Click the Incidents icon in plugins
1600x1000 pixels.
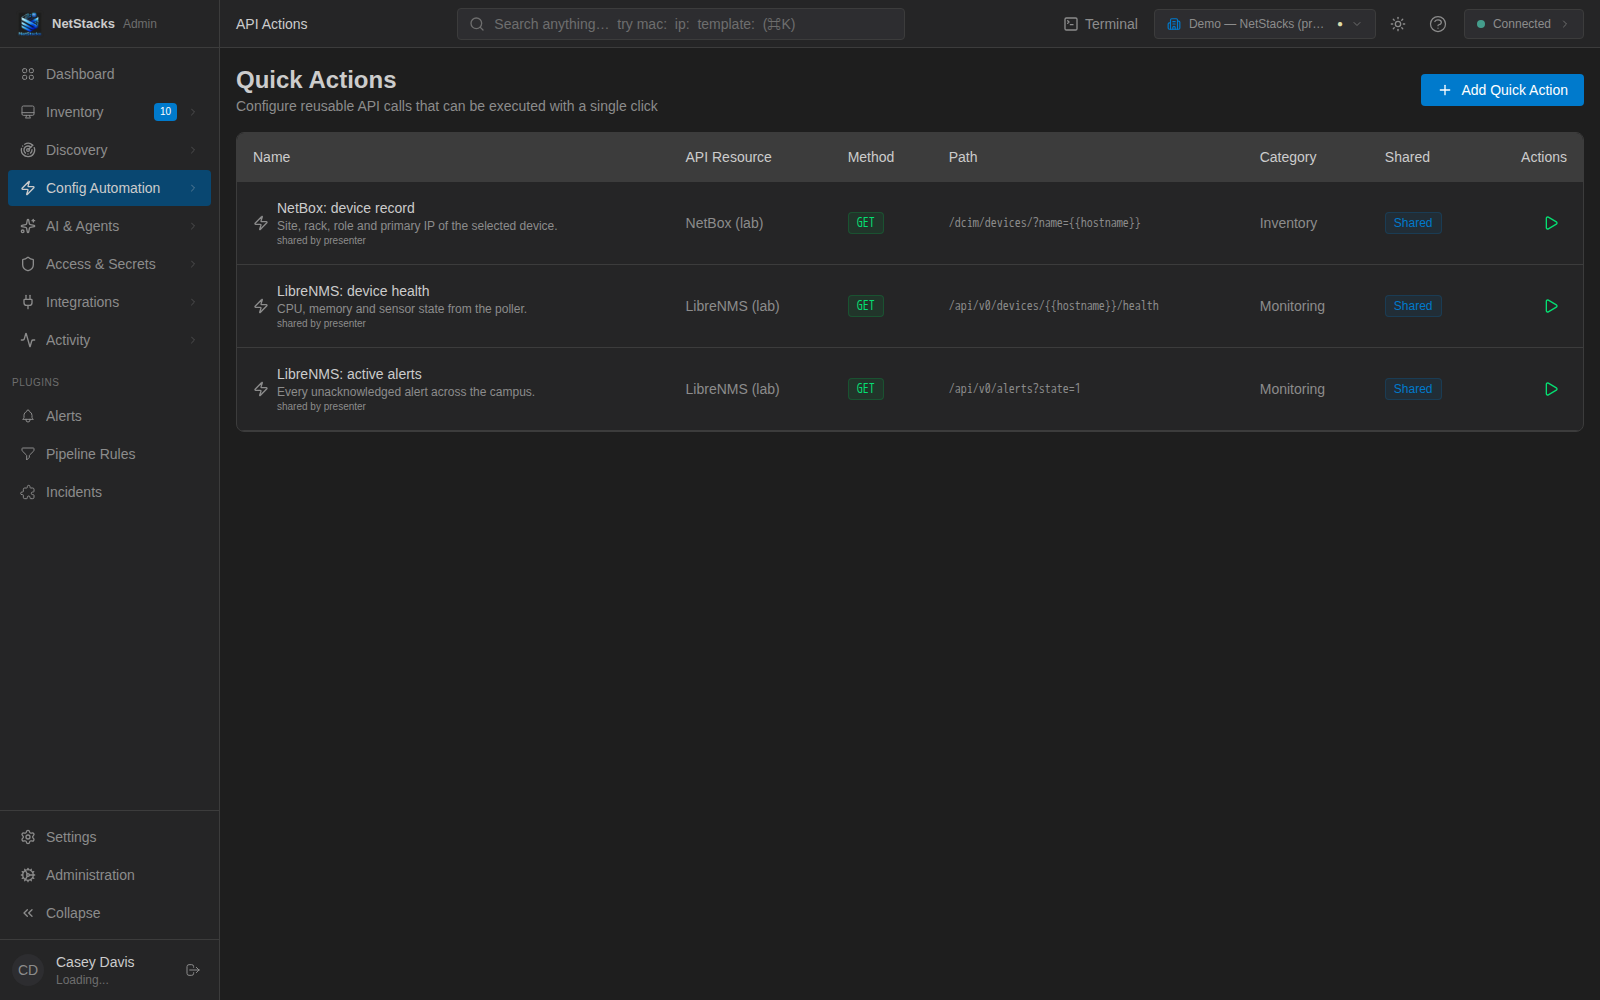(x=28, y=492)
